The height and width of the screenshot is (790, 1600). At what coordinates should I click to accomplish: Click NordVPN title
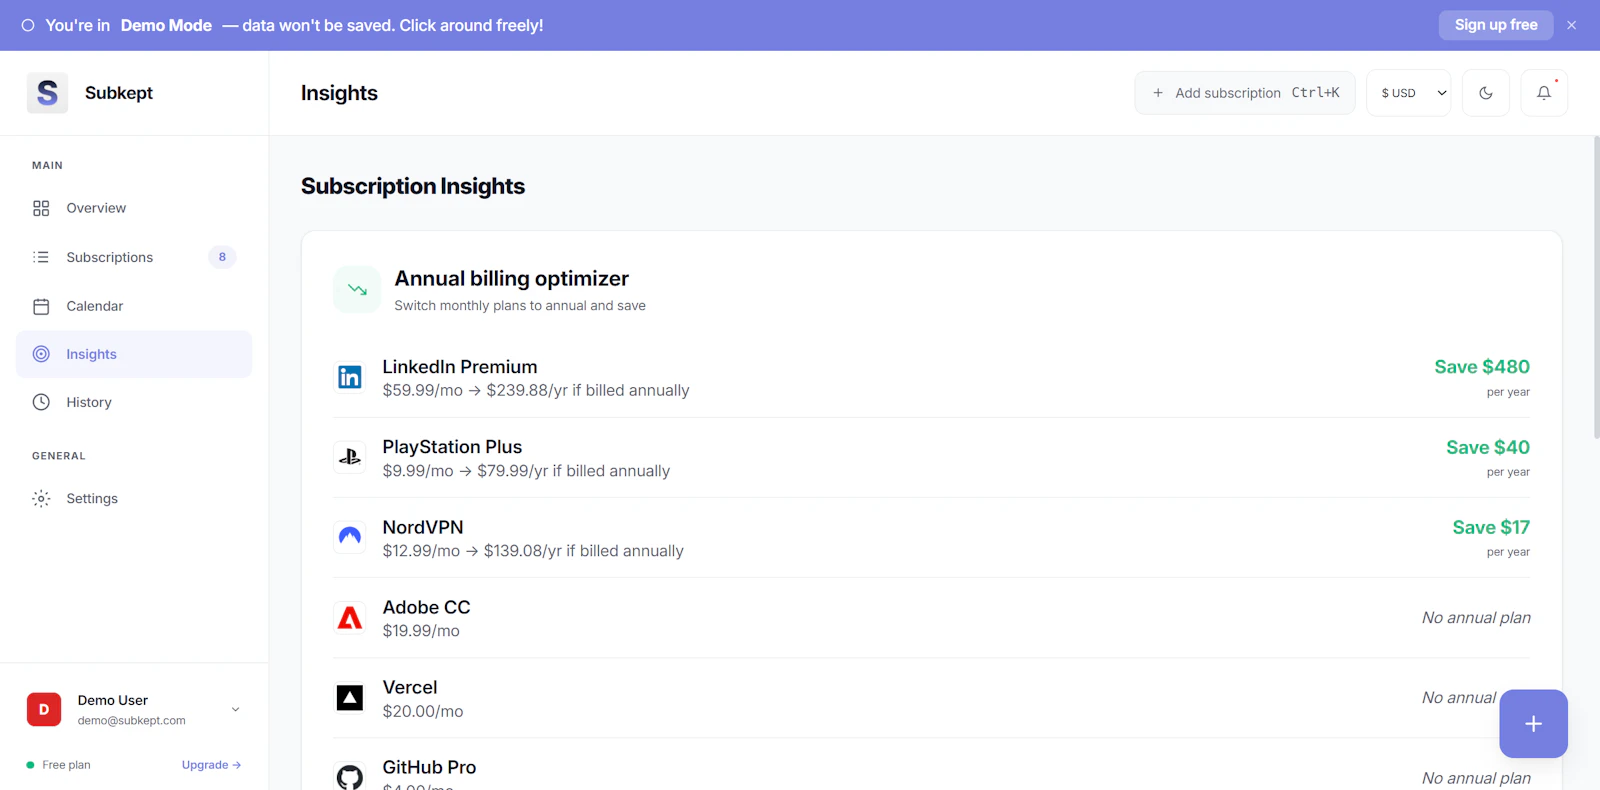pyautogui.click(x=423, y=527)
